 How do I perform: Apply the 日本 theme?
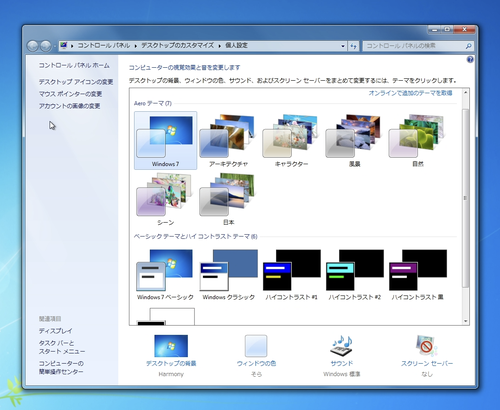click(228, 199)
